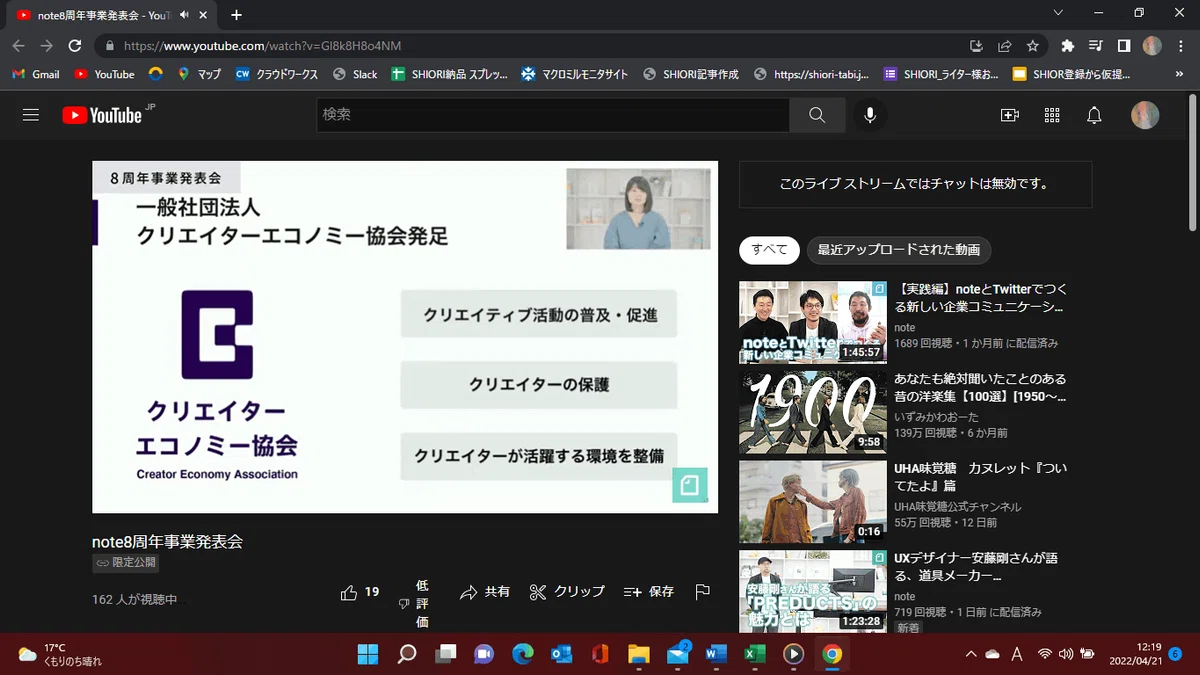Share the video with 共有
This screenshot has height=675, width=1200.
[485, 592]
